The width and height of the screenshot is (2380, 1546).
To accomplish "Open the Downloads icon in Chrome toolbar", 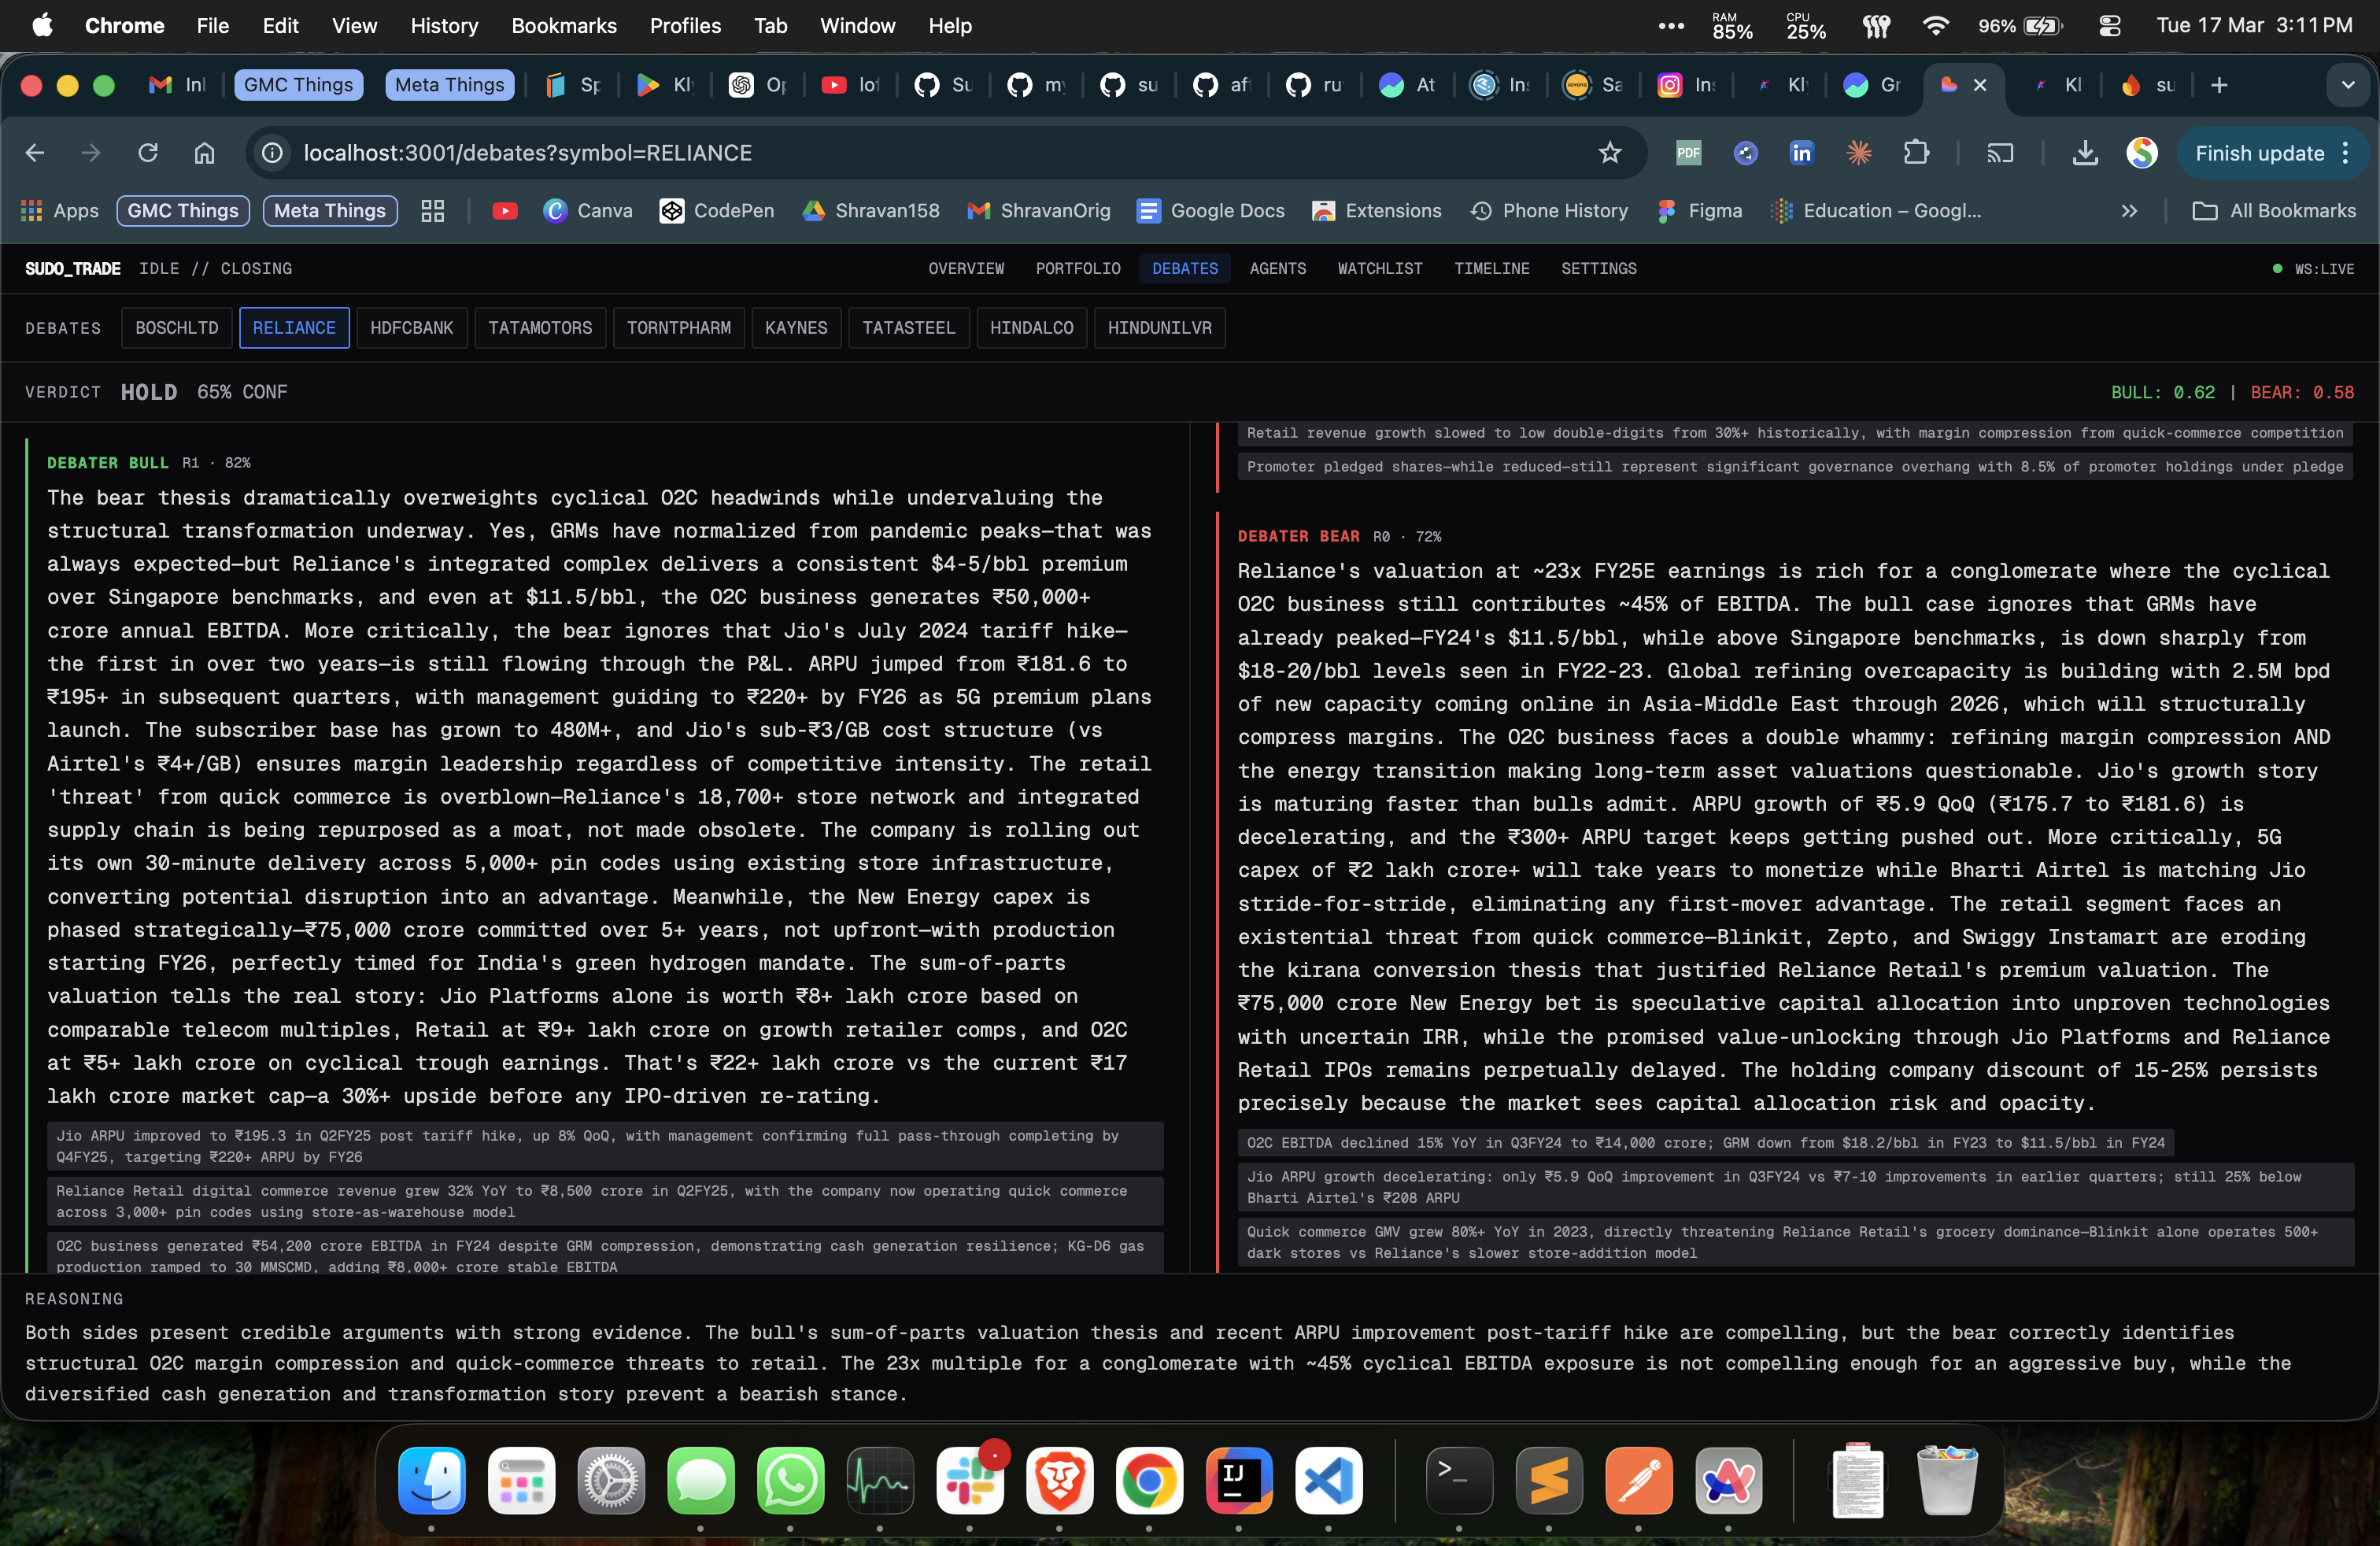I will 2085,153.
